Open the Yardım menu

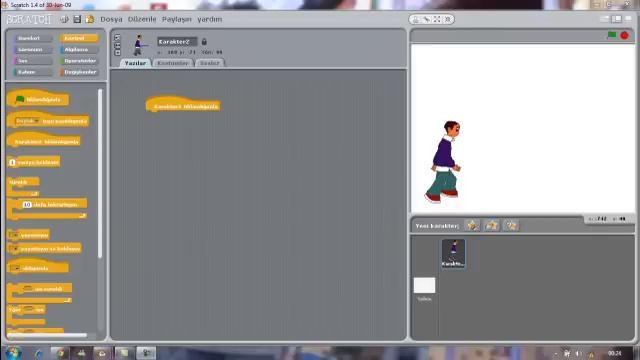click(210, 19)
